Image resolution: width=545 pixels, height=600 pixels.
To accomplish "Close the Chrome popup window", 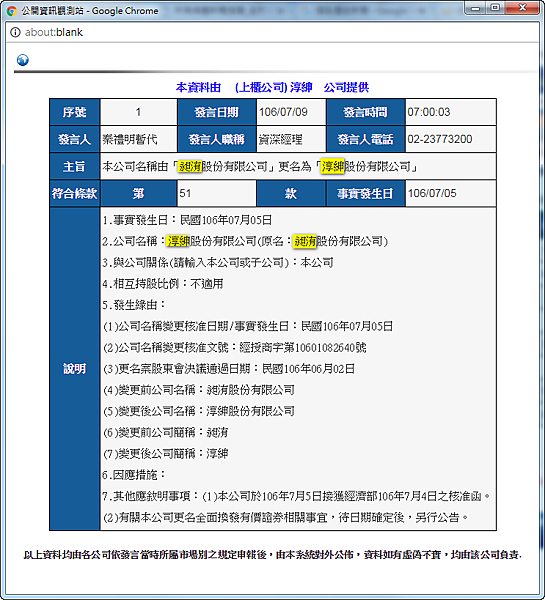I will pyautogui.click(x=522, y=8).
